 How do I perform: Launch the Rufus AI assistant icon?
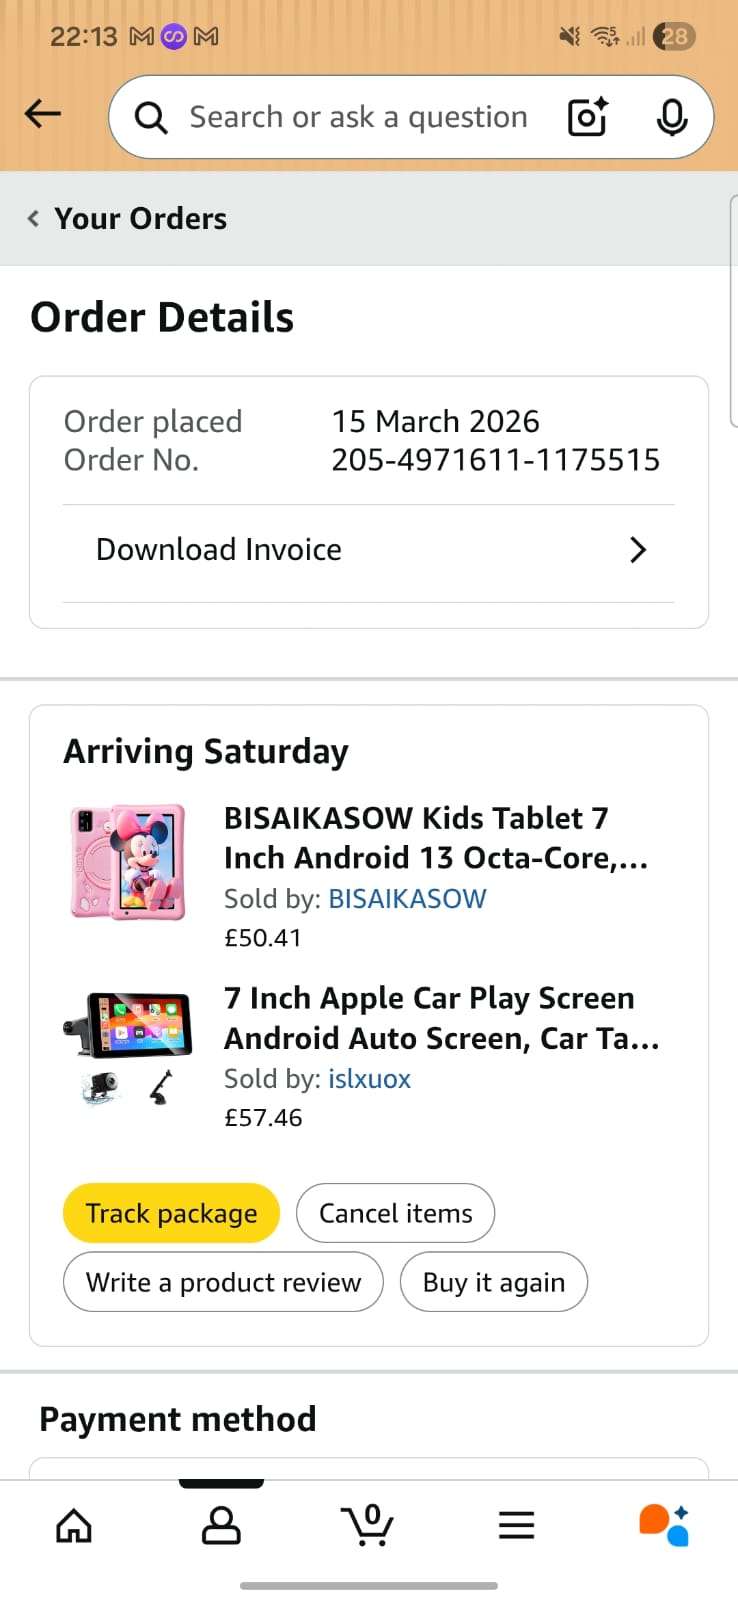663,1525
